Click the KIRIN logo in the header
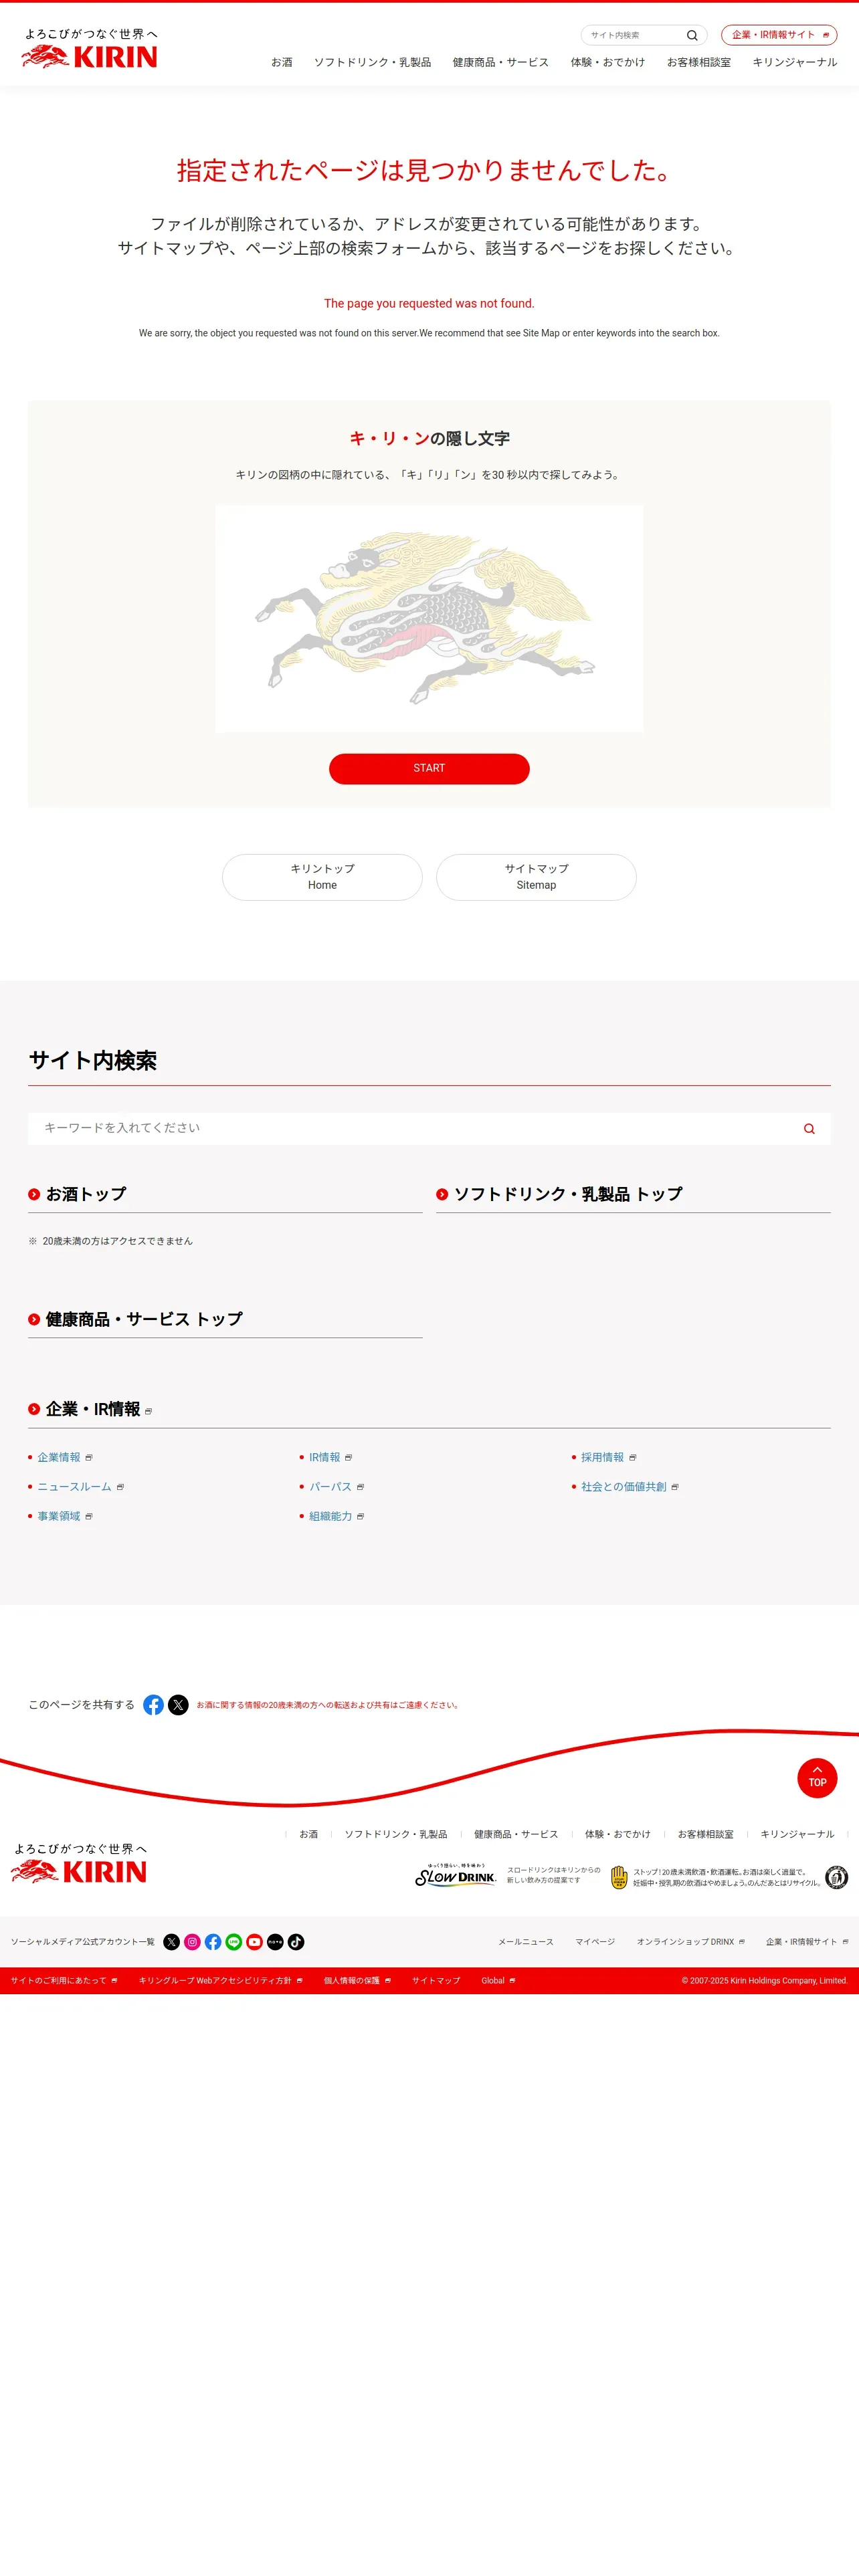Viewport: 859px width, 2576px height. 89,48
